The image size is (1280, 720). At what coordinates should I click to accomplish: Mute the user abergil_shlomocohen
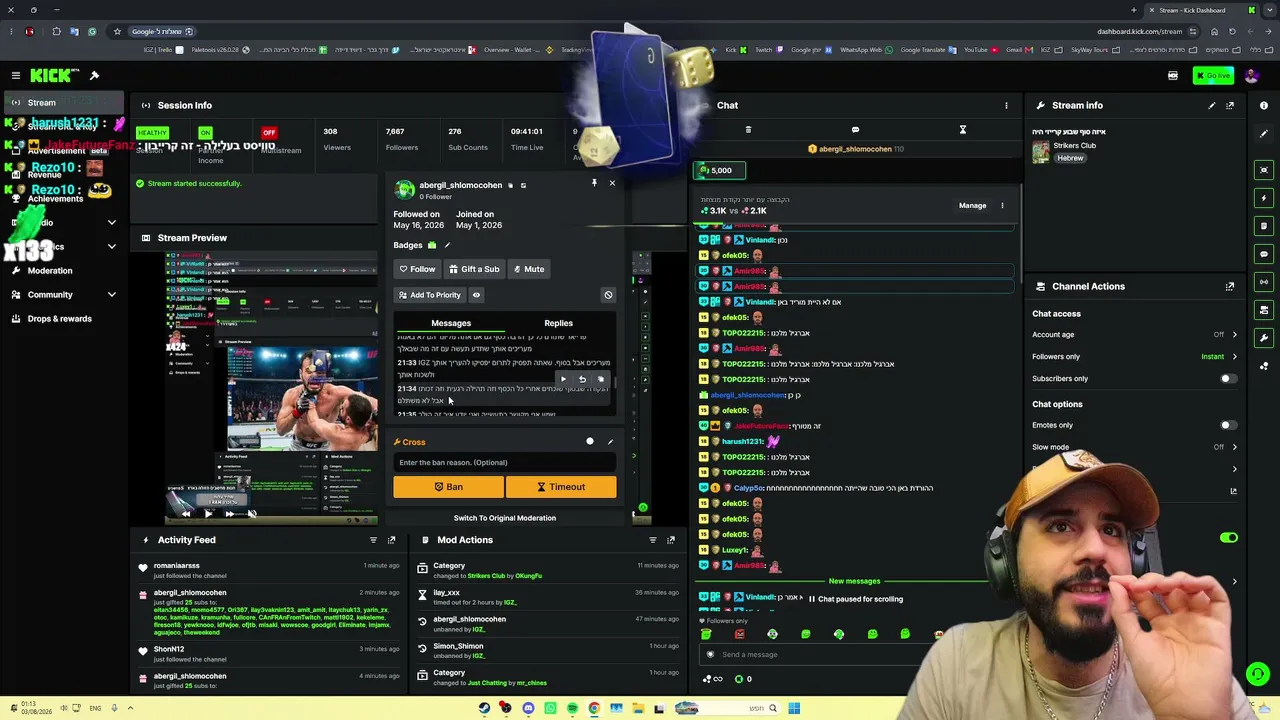529,269
